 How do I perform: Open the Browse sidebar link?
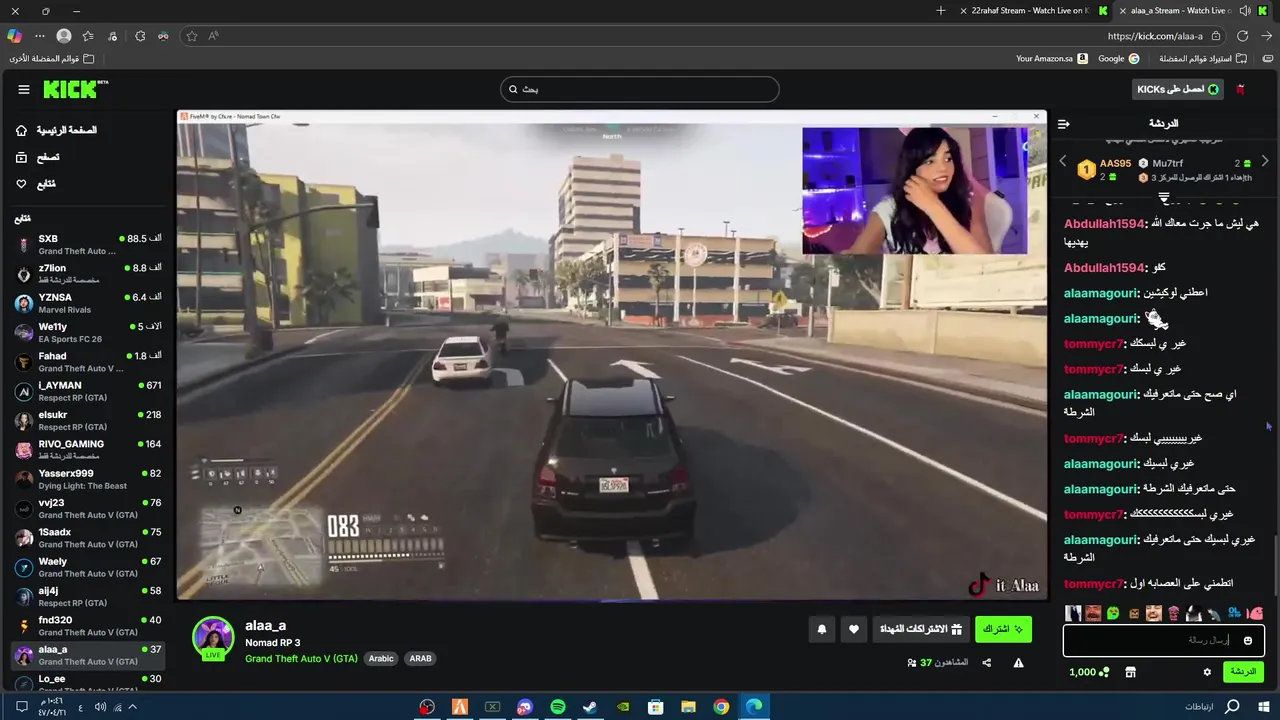pos(37,157)
